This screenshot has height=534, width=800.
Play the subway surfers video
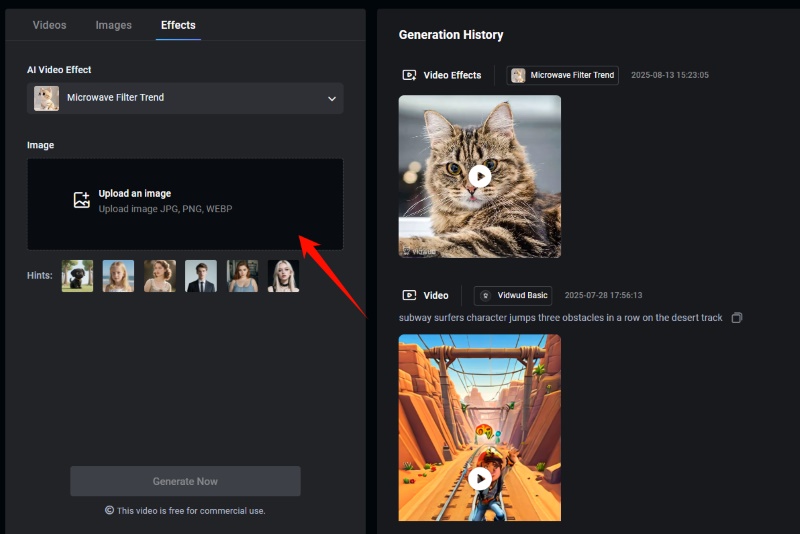click(x=480, y=479)
